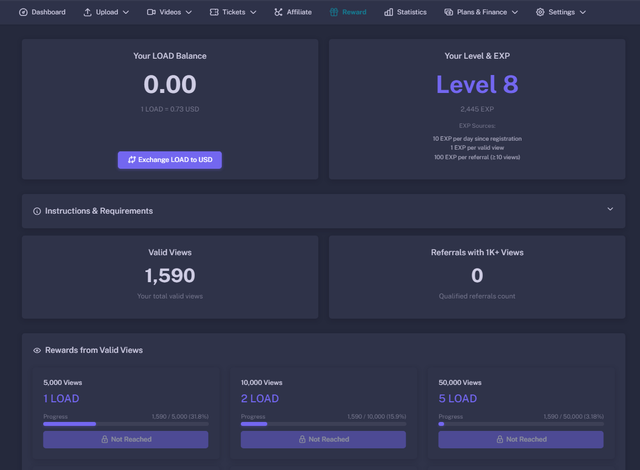This screenshot has height=470, width=640.
Task: Click 'Rewards from Valid Views' heading
Action: [x=94, y=350]
